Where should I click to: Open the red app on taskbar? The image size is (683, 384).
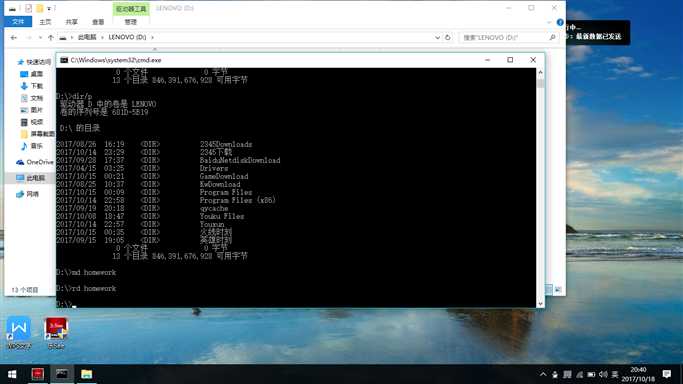[x=37, y=374]
